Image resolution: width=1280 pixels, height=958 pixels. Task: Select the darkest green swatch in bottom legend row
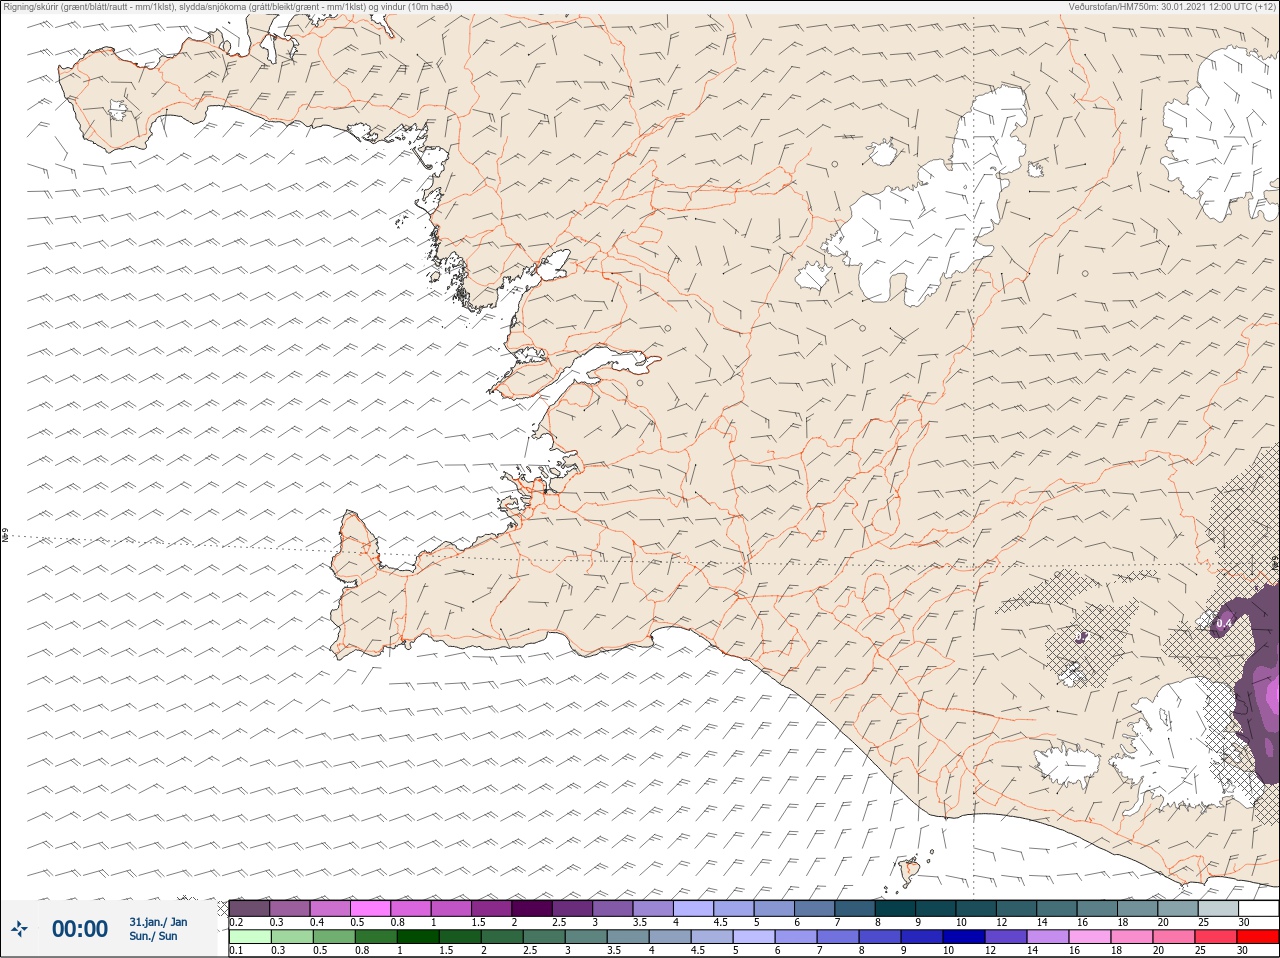click(x=417, y=937)
